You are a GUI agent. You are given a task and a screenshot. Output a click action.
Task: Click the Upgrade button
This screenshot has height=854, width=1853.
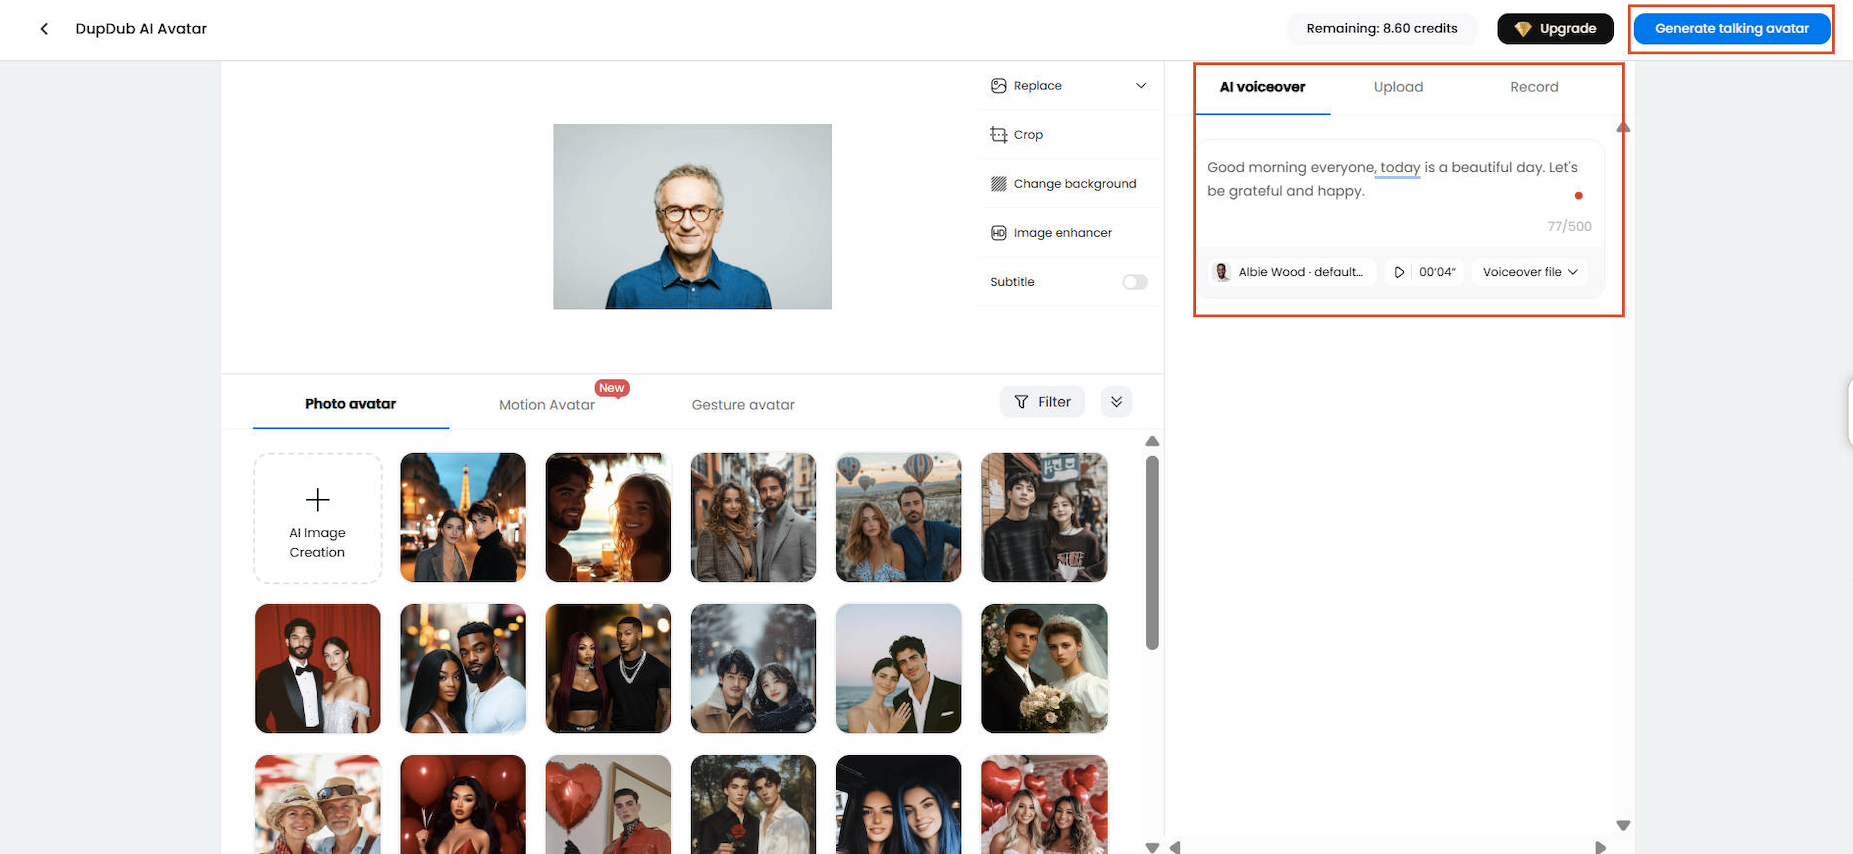point(1555,29)
